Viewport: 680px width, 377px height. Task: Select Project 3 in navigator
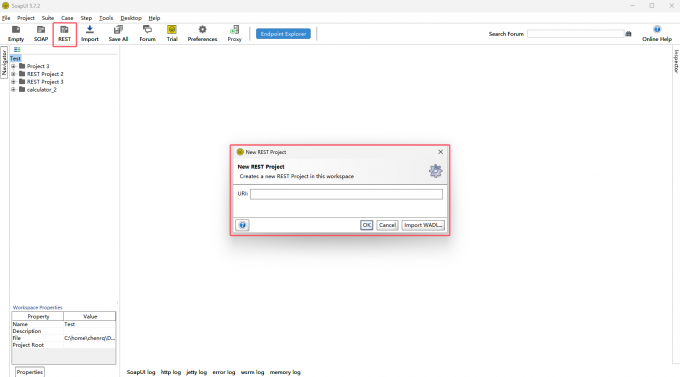(38, 66)
